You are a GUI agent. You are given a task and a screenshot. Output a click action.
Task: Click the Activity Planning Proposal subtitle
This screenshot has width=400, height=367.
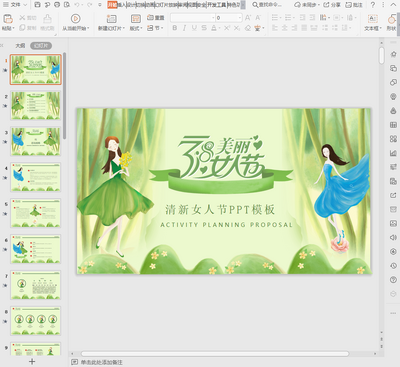[226, 225]
